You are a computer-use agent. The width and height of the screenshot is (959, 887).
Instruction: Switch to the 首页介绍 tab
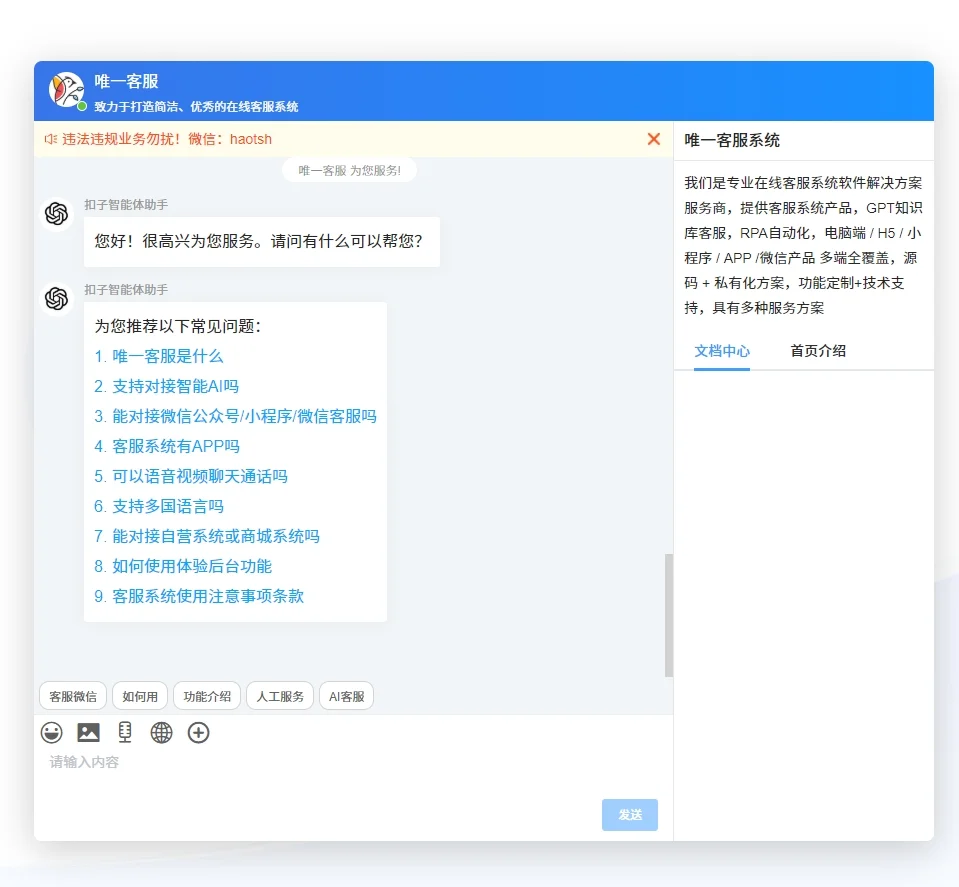816,352
